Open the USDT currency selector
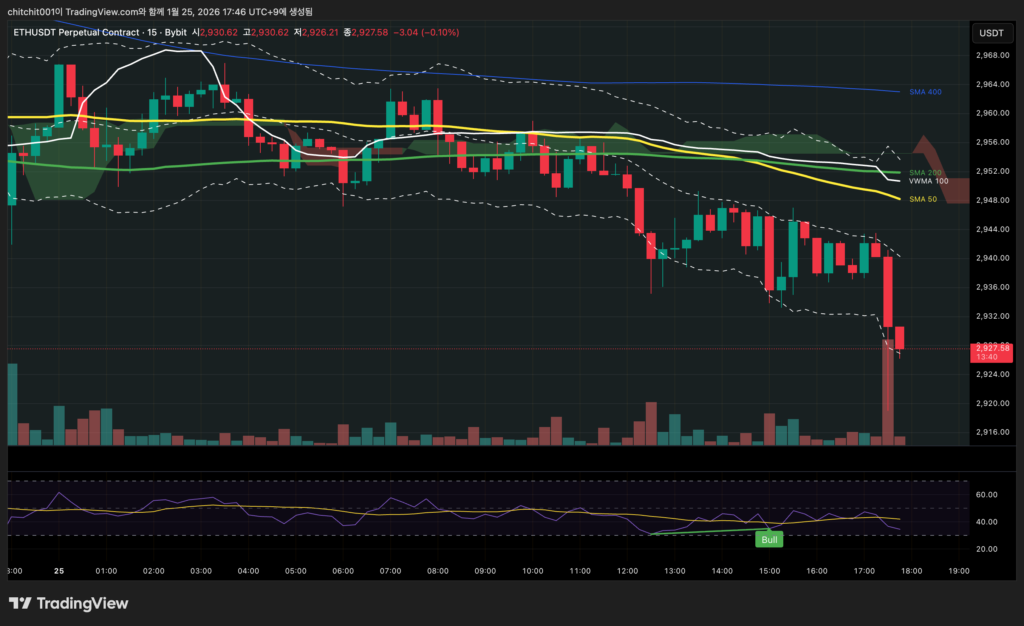 [990, 33]
